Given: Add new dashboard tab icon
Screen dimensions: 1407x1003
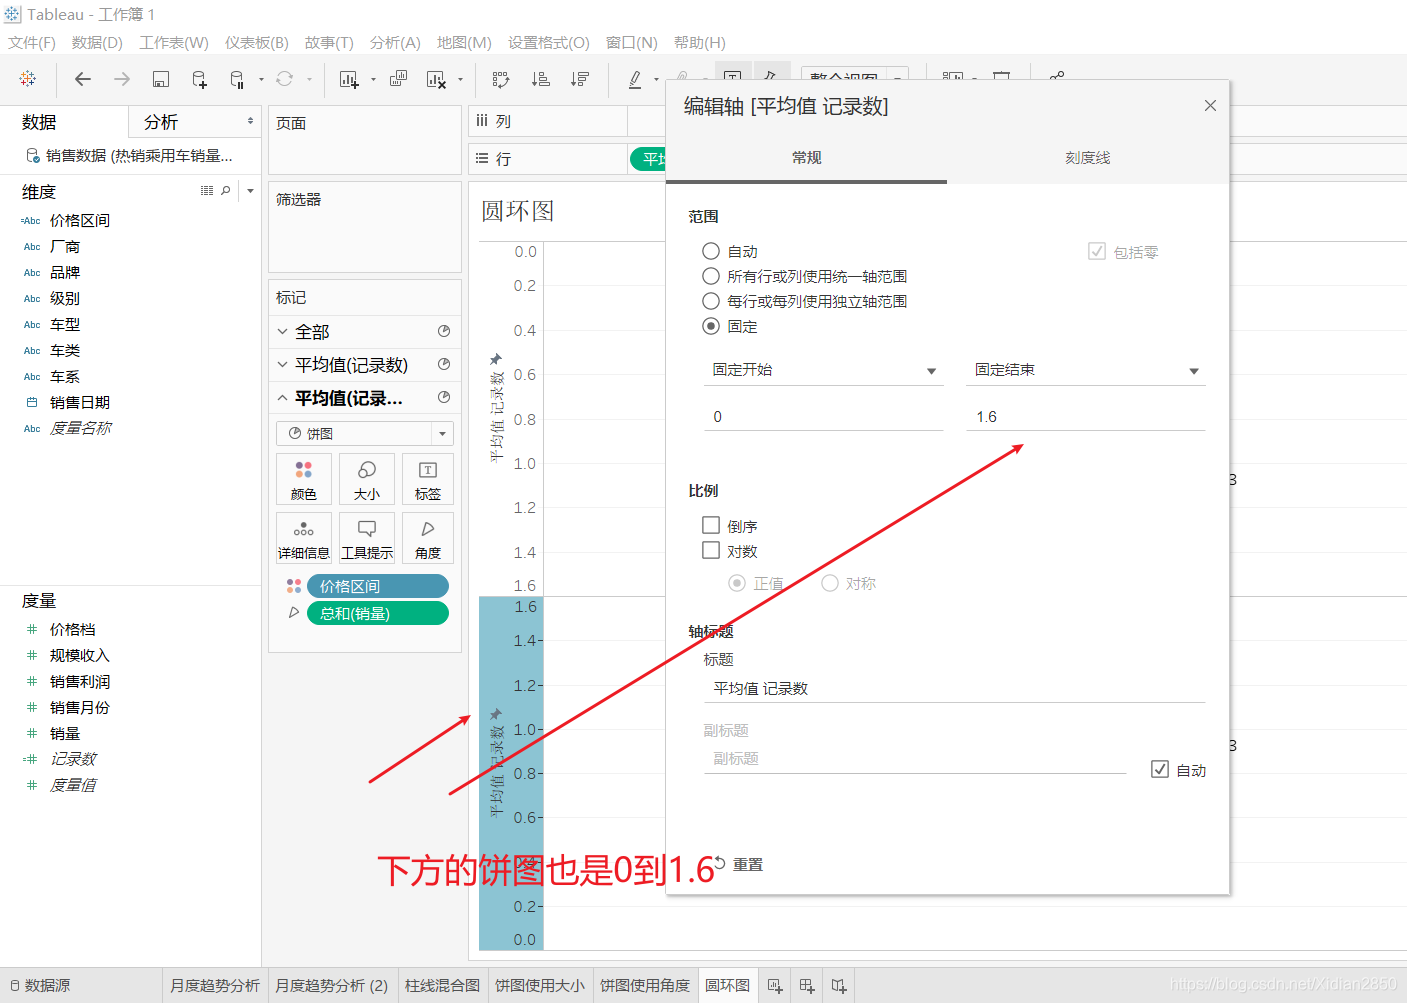Looking at the screenshot, I should coord(807,986).
